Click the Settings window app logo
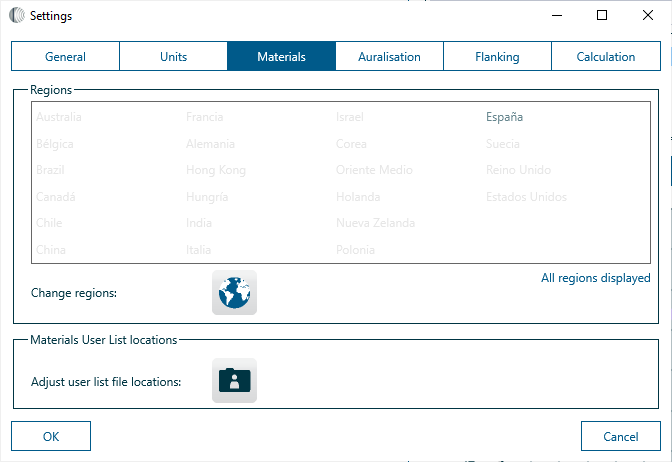672x462 pixels. pos(17,15)
